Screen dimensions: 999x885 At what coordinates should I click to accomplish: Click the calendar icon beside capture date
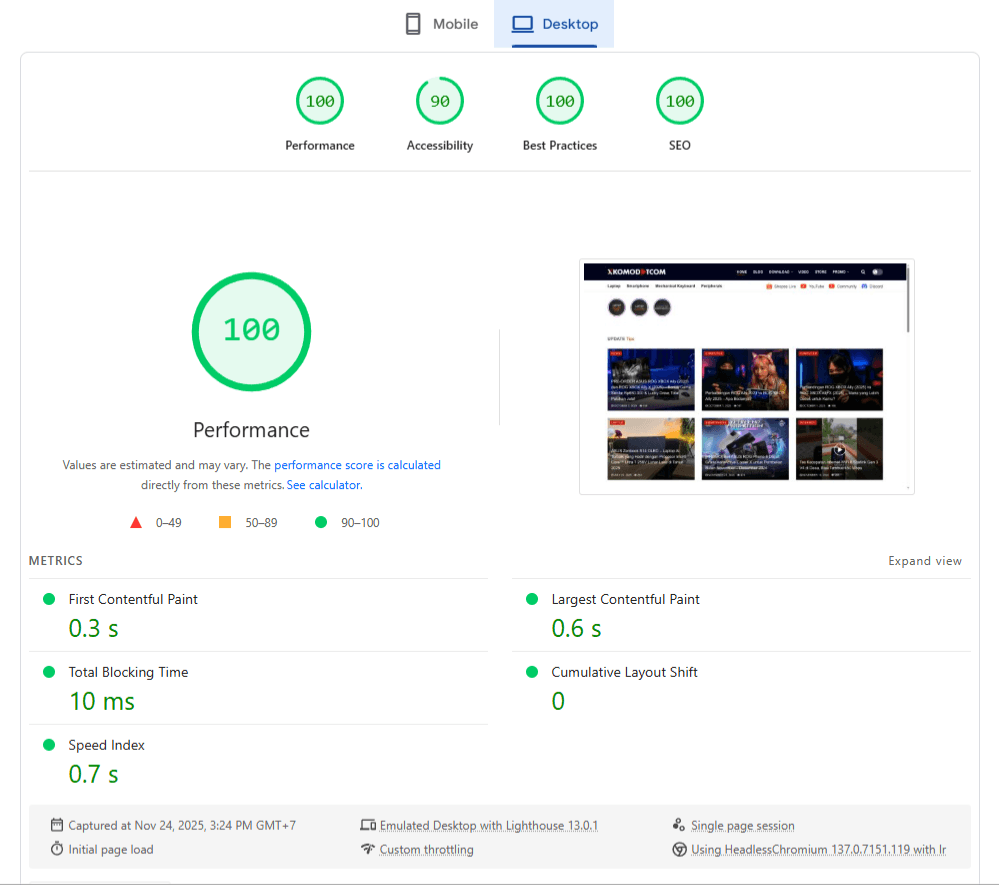57,826
